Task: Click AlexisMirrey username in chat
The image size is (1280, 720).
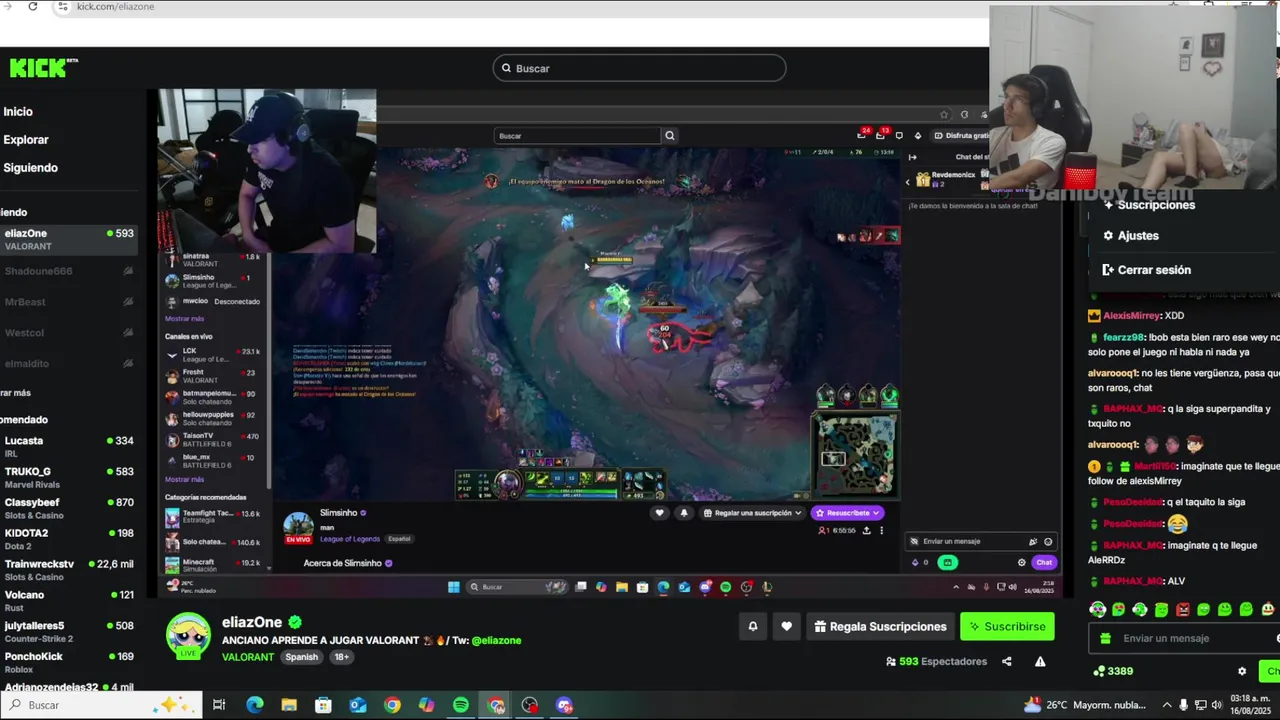Action: (x=1131, y=316)
